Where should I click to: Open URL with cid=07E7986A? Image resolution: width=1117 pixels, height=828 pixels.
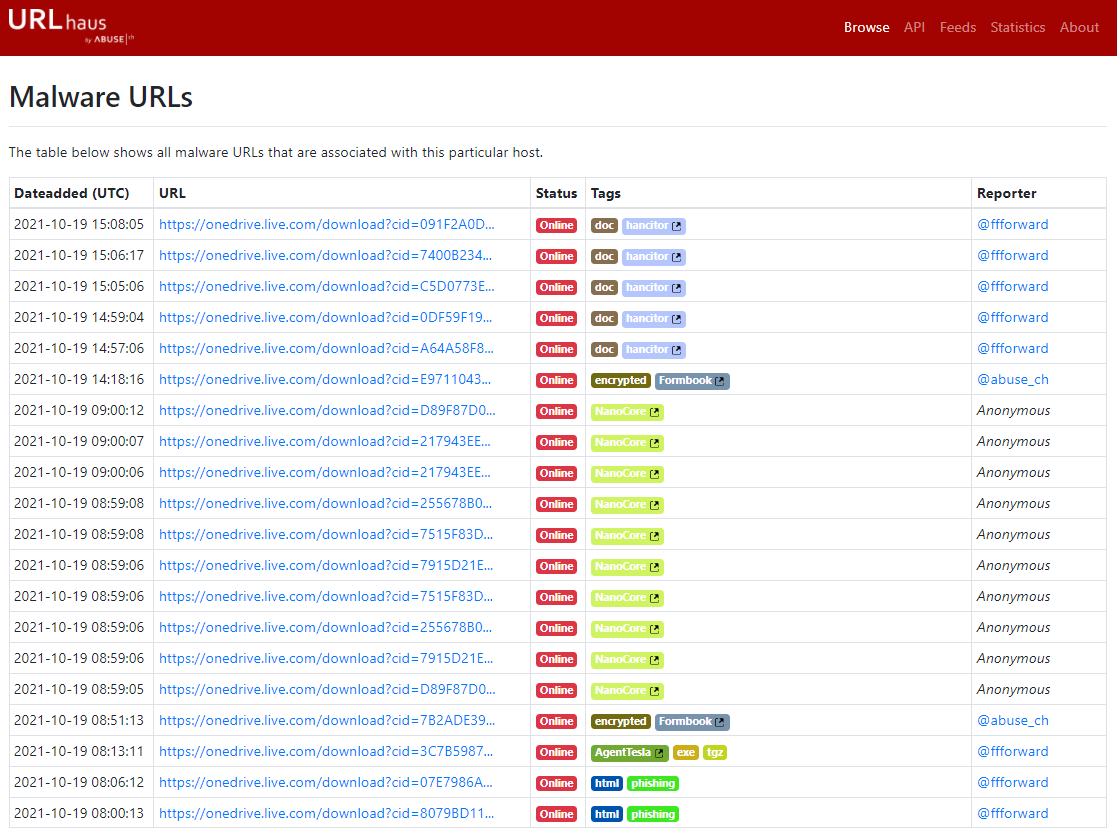326,782
